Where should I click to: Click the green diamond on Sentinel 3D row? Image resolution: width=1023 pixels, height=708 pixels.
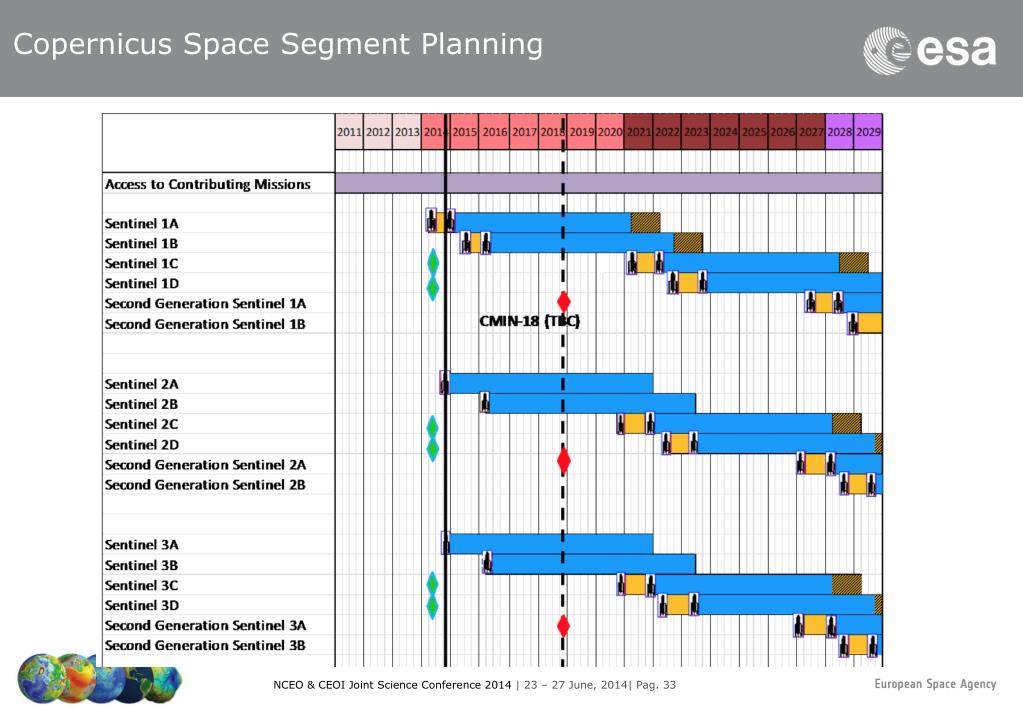tap(432, 607)
